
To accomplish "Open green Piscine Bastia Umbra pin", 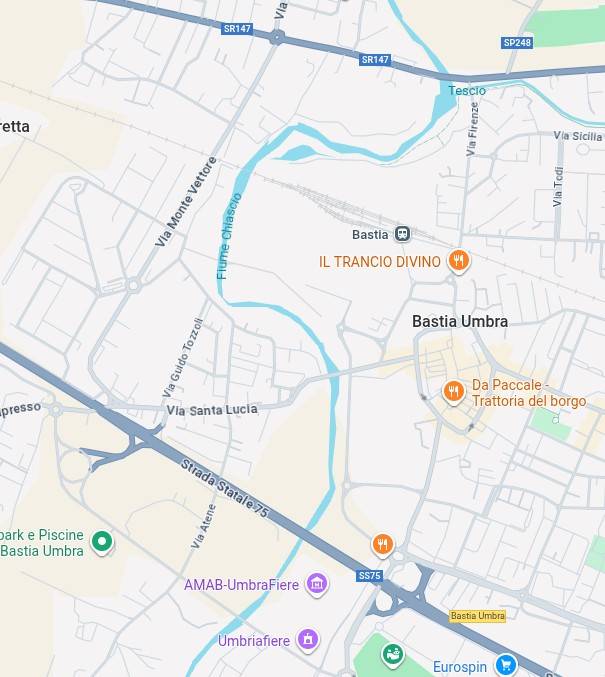I will [x=102, y=542].
